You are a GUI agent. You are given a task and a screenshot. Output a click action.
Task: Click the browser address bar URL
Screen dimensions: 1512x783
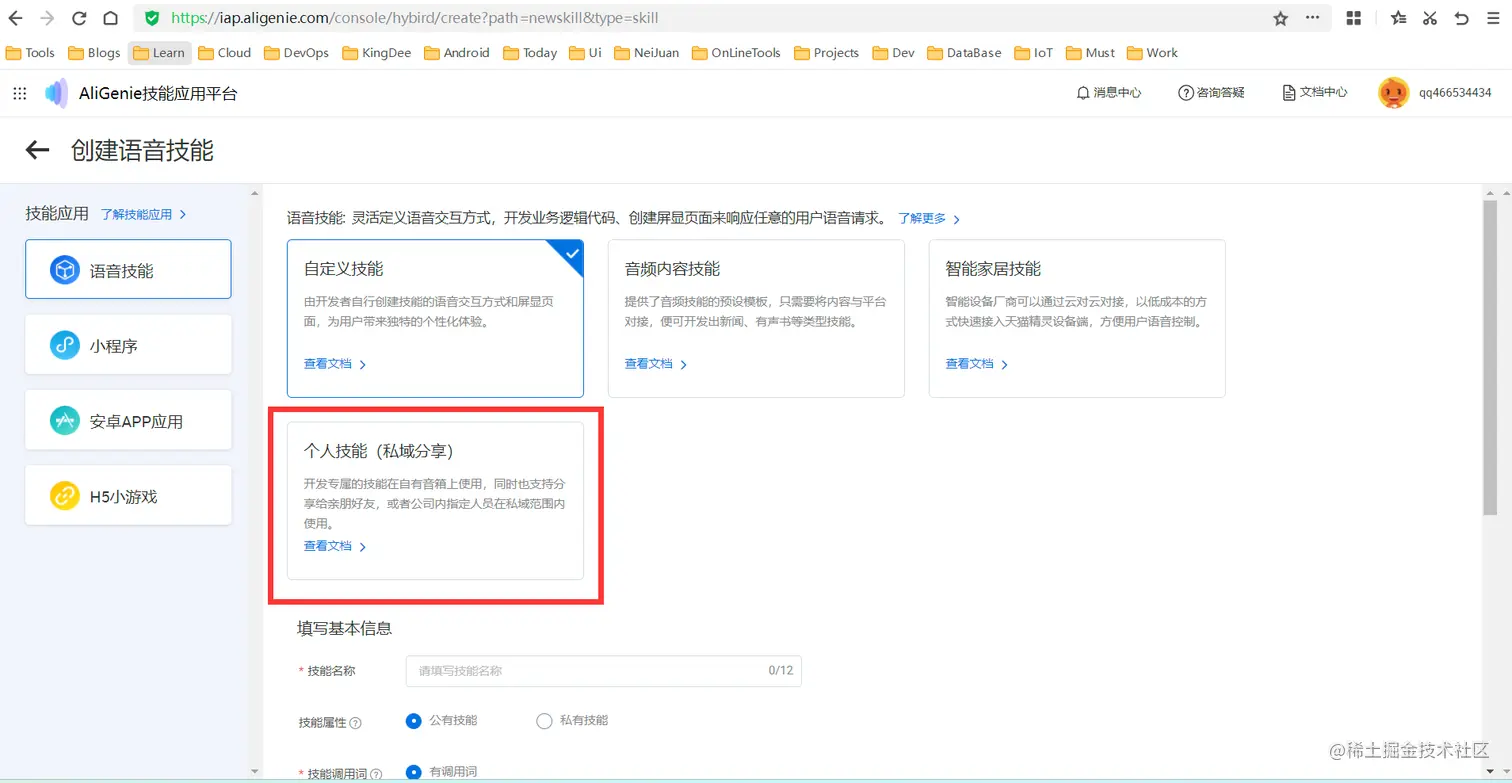(415, 18)
